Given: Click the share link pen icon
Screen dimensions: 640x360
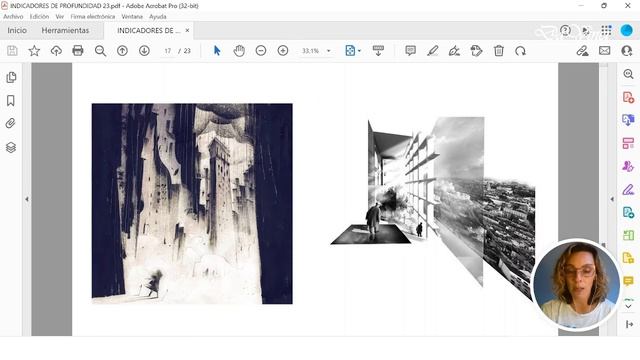Looking at the screenshot, I should [x=582, y=51].
